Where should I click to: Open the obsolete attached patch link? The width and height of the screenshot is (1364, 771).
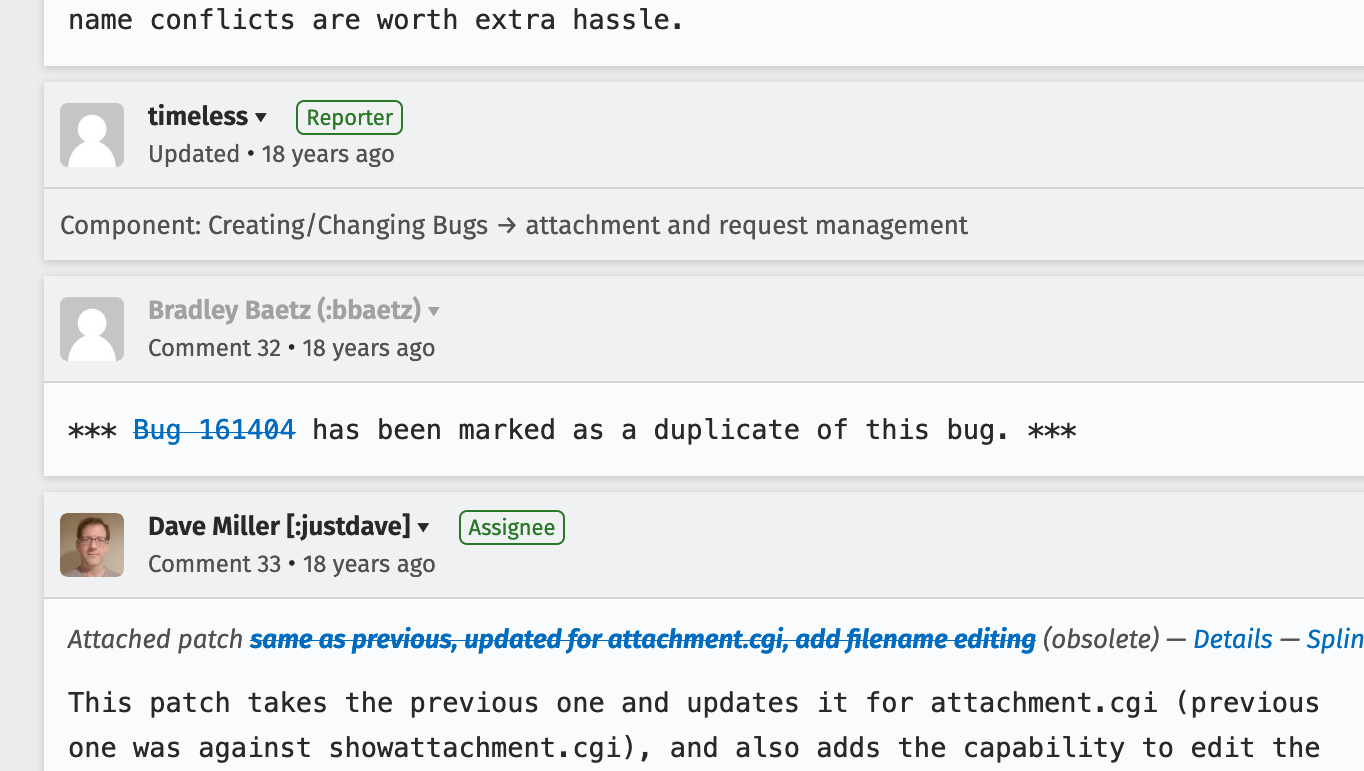643,639
